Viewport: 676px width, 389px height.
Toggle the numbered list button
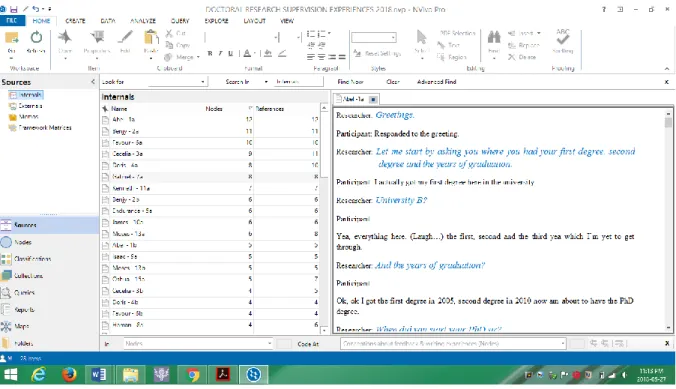pos(322,34)
